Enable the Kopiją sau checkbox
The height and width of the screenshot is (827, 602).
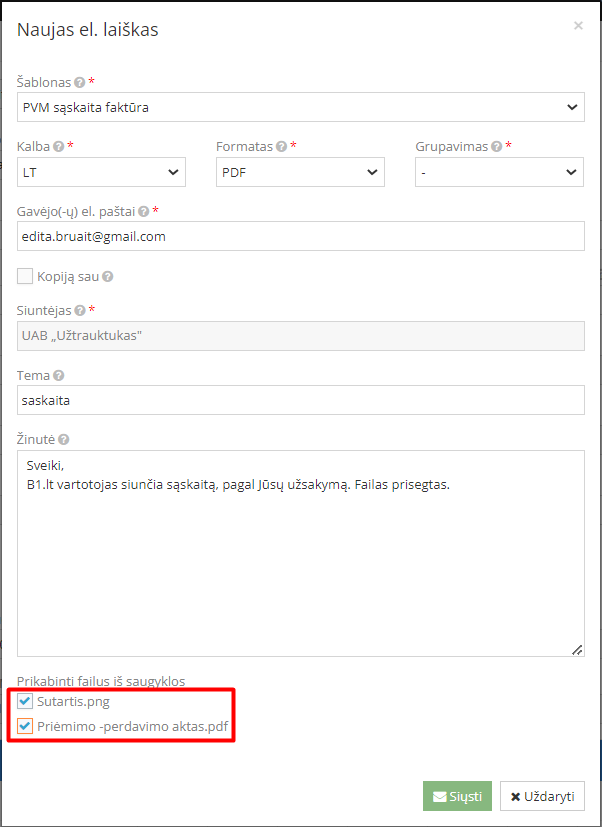click(24, 275)
